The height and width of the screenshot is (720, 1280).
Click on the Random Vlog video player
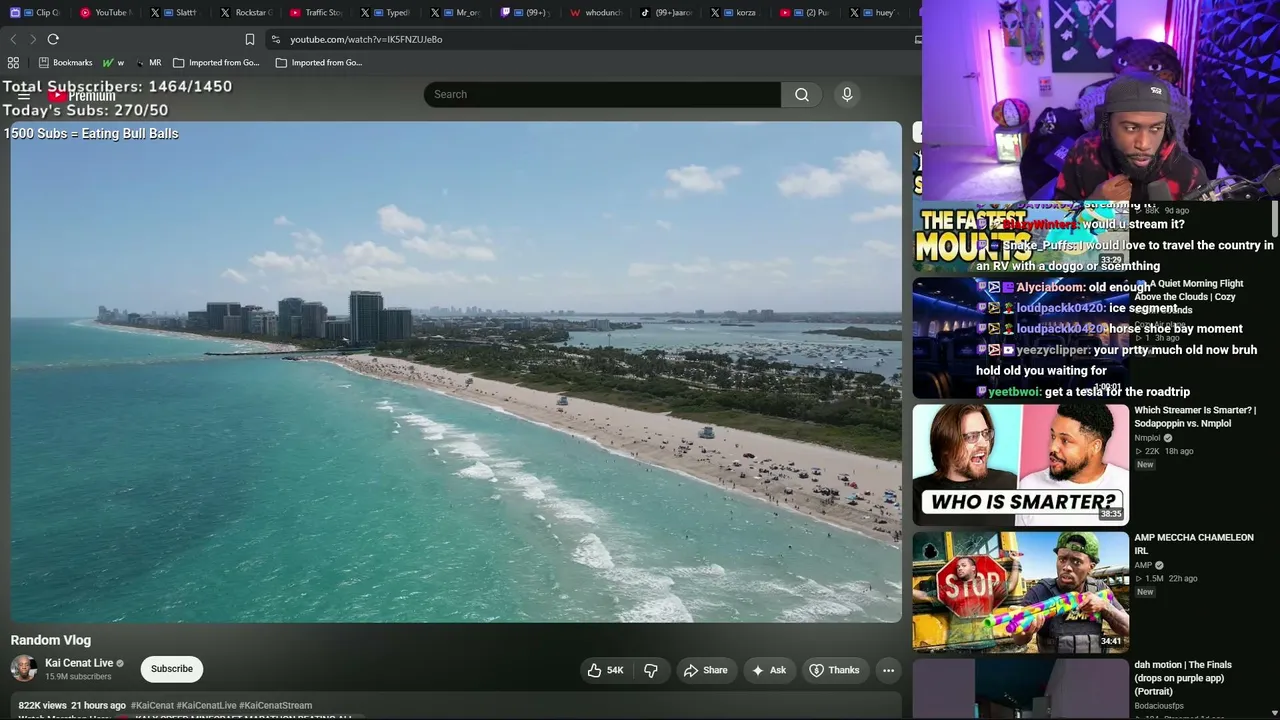(456, 372)
